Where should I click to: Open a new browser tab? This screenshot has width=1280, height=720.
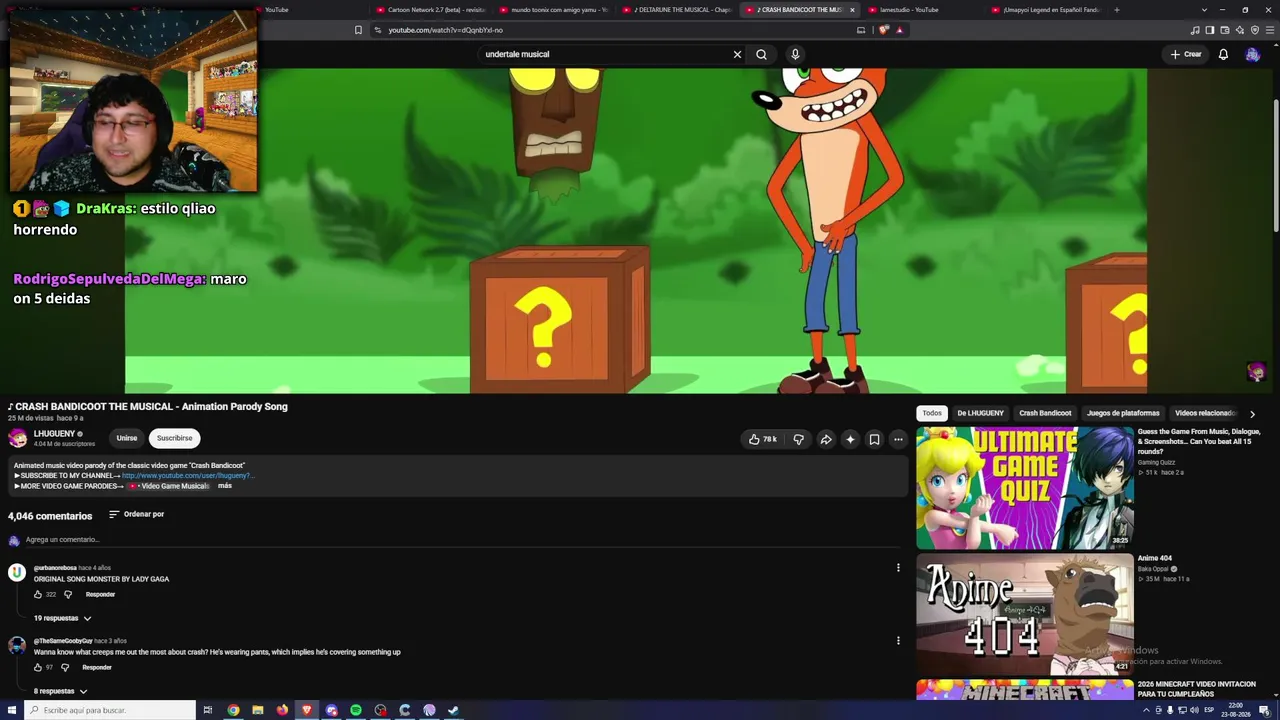point(1117,10)
